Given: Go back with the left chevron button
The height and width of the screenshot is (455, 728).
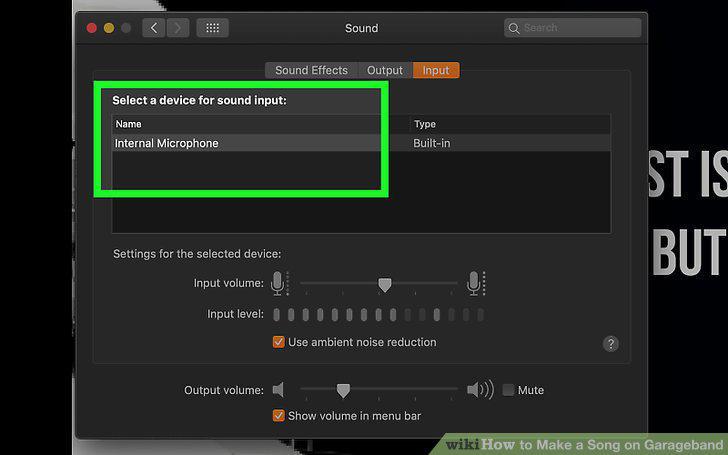Looking at the screenshot, I should coord(154,28).
